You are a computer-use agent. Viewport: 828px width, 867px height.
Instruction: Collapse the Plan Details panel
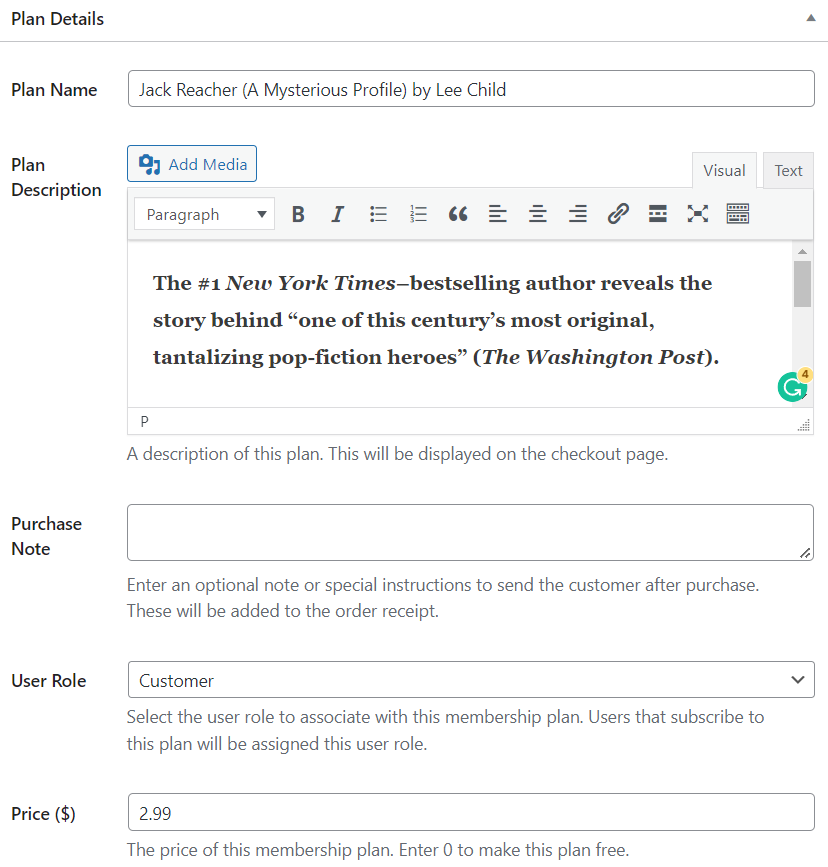(811, 18)
